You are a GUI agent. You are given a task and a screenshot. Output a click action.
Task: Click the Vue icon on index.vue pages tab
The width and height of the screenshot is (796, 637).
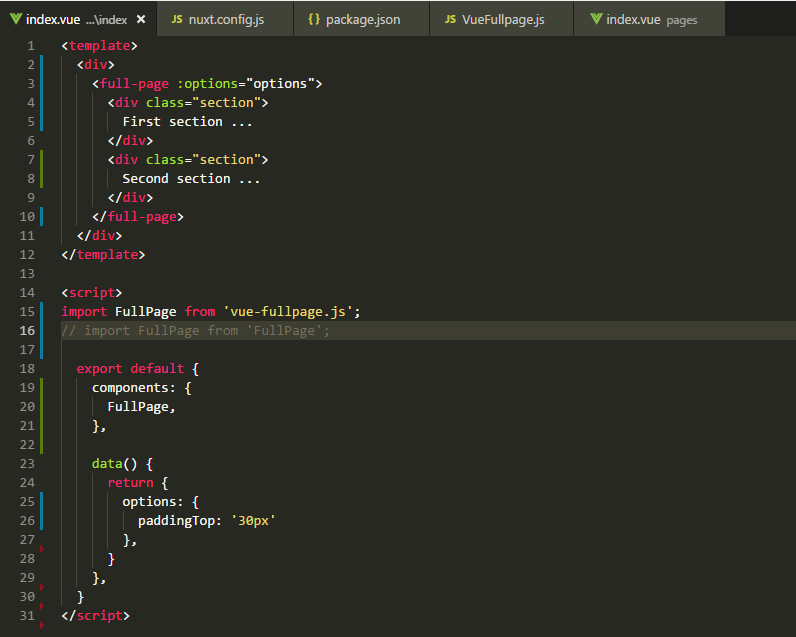click(596, 19)
